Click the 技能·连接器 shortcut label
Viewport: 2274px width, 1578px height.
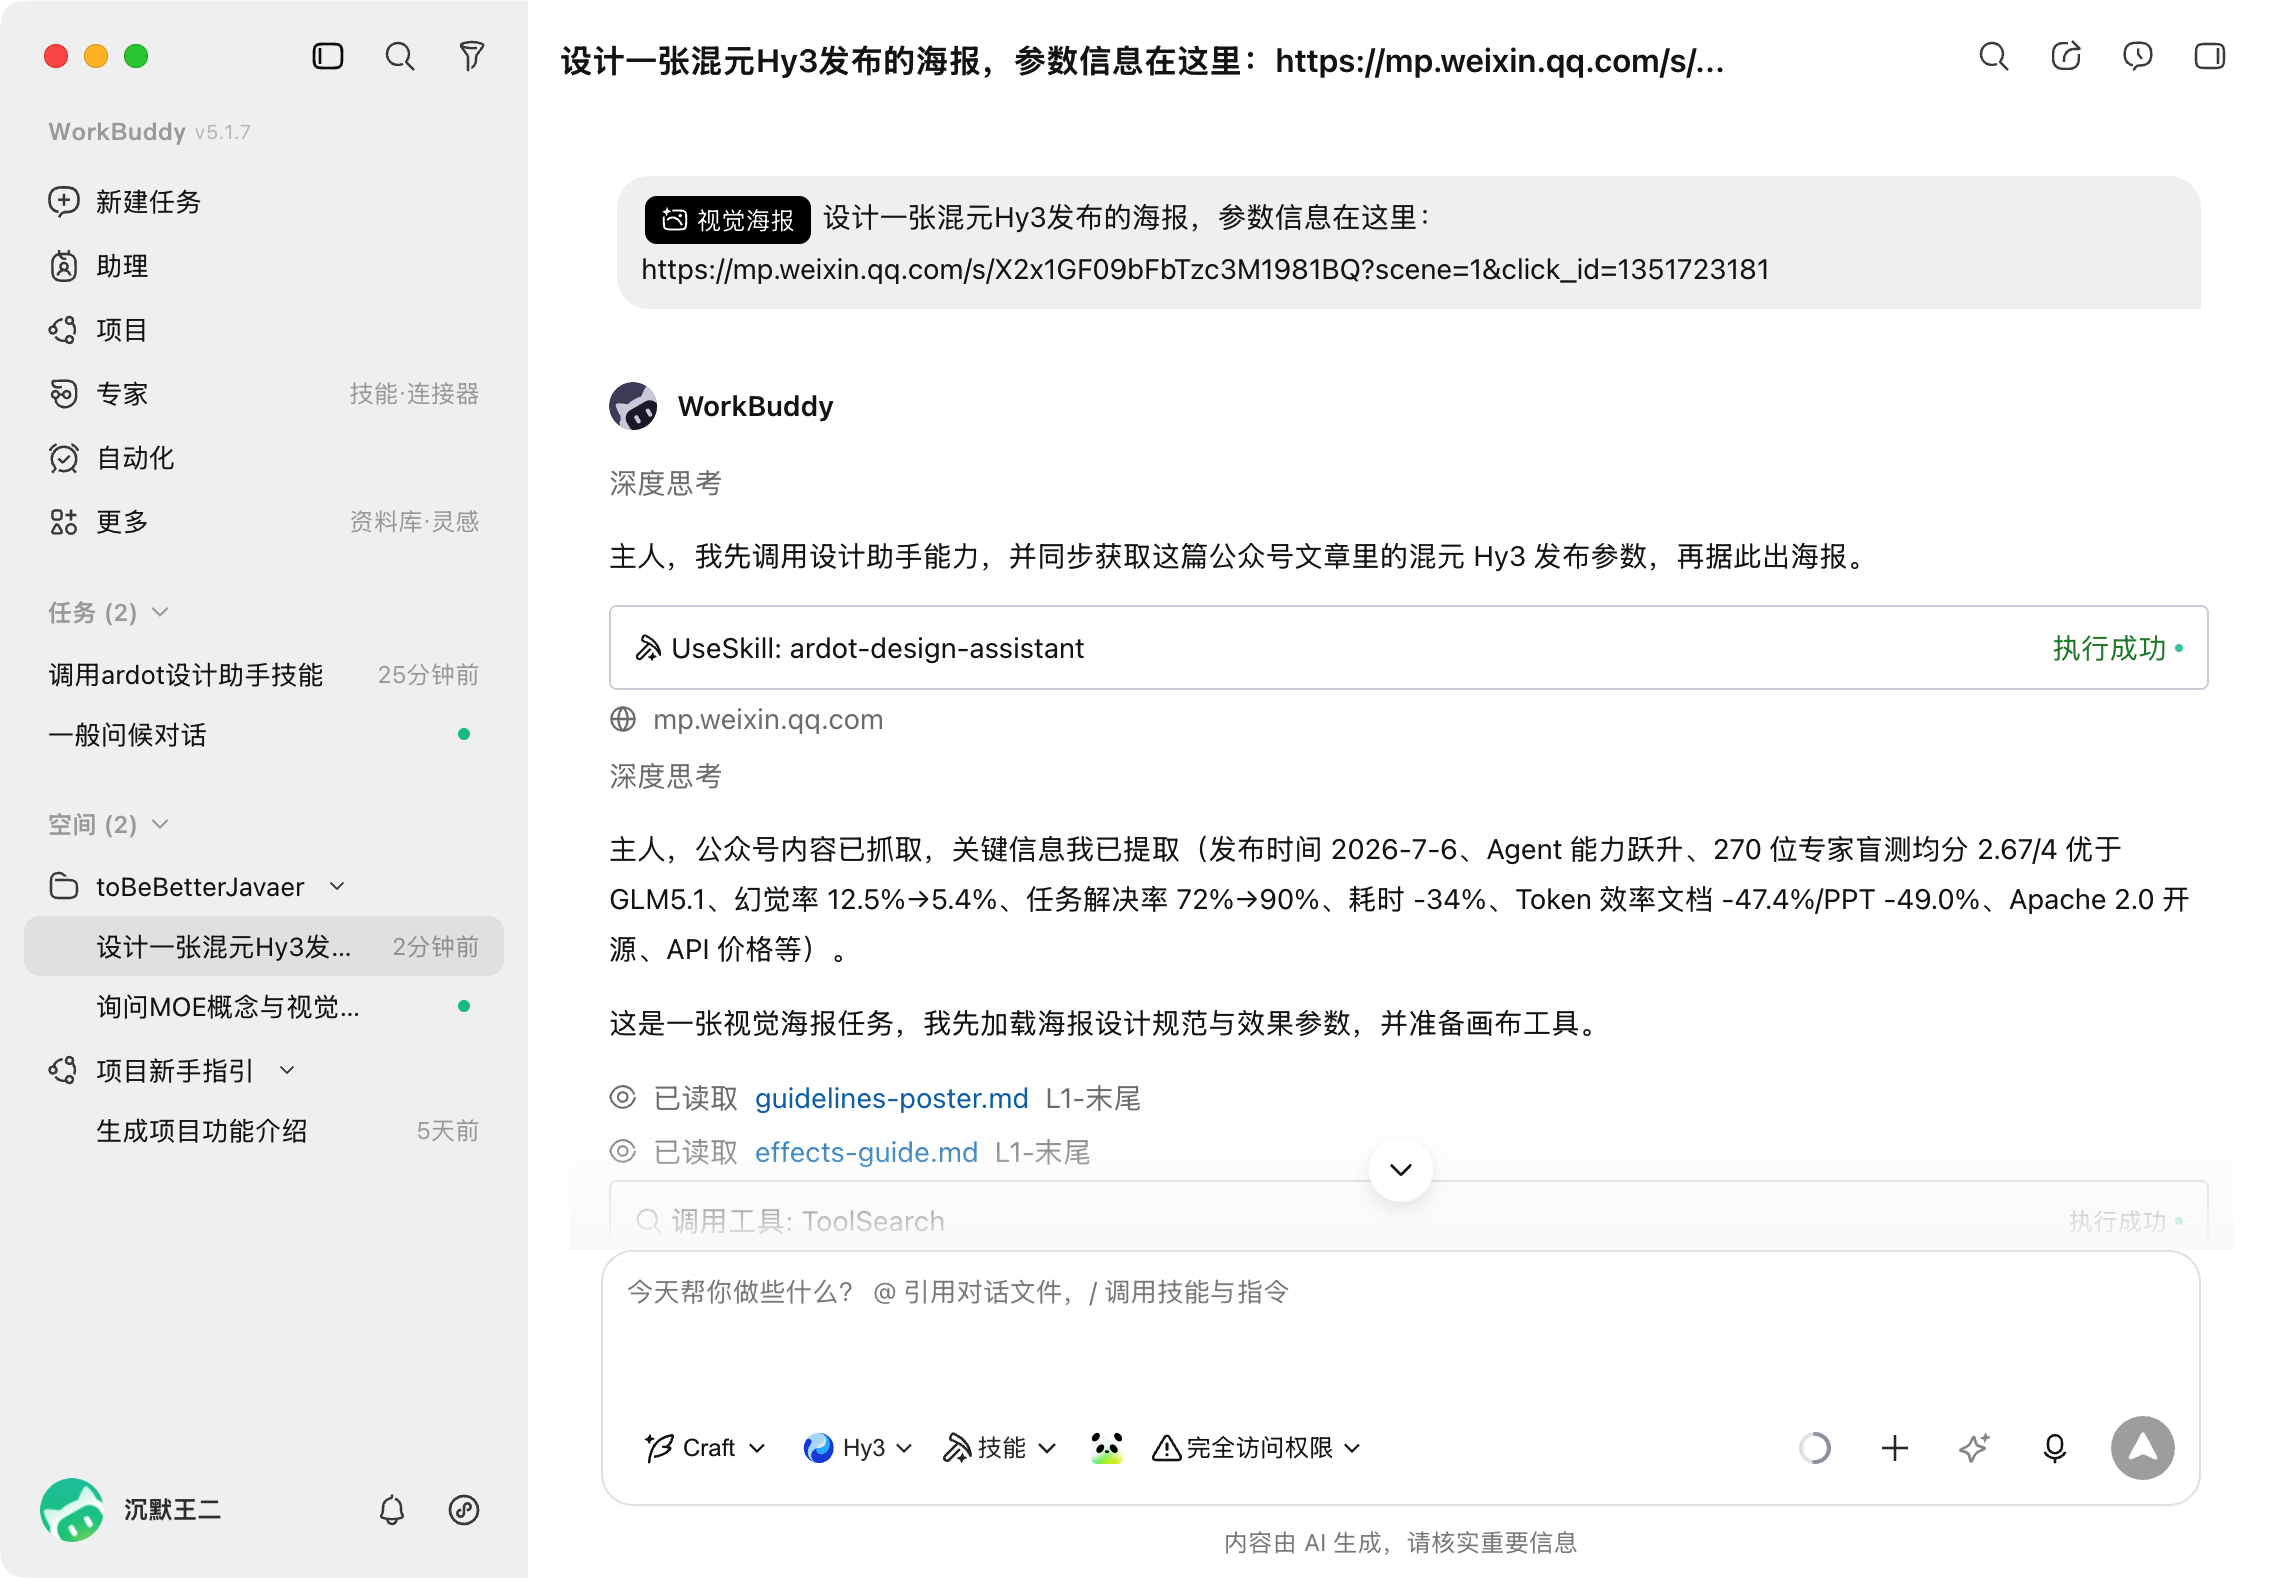coord(414,394)
